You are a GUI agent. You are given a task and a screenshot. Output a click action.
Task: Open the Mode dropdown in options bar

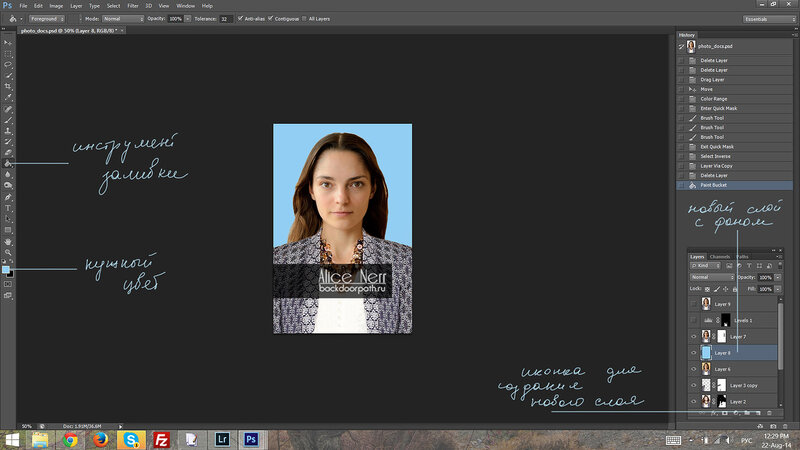tap(122, 19)
